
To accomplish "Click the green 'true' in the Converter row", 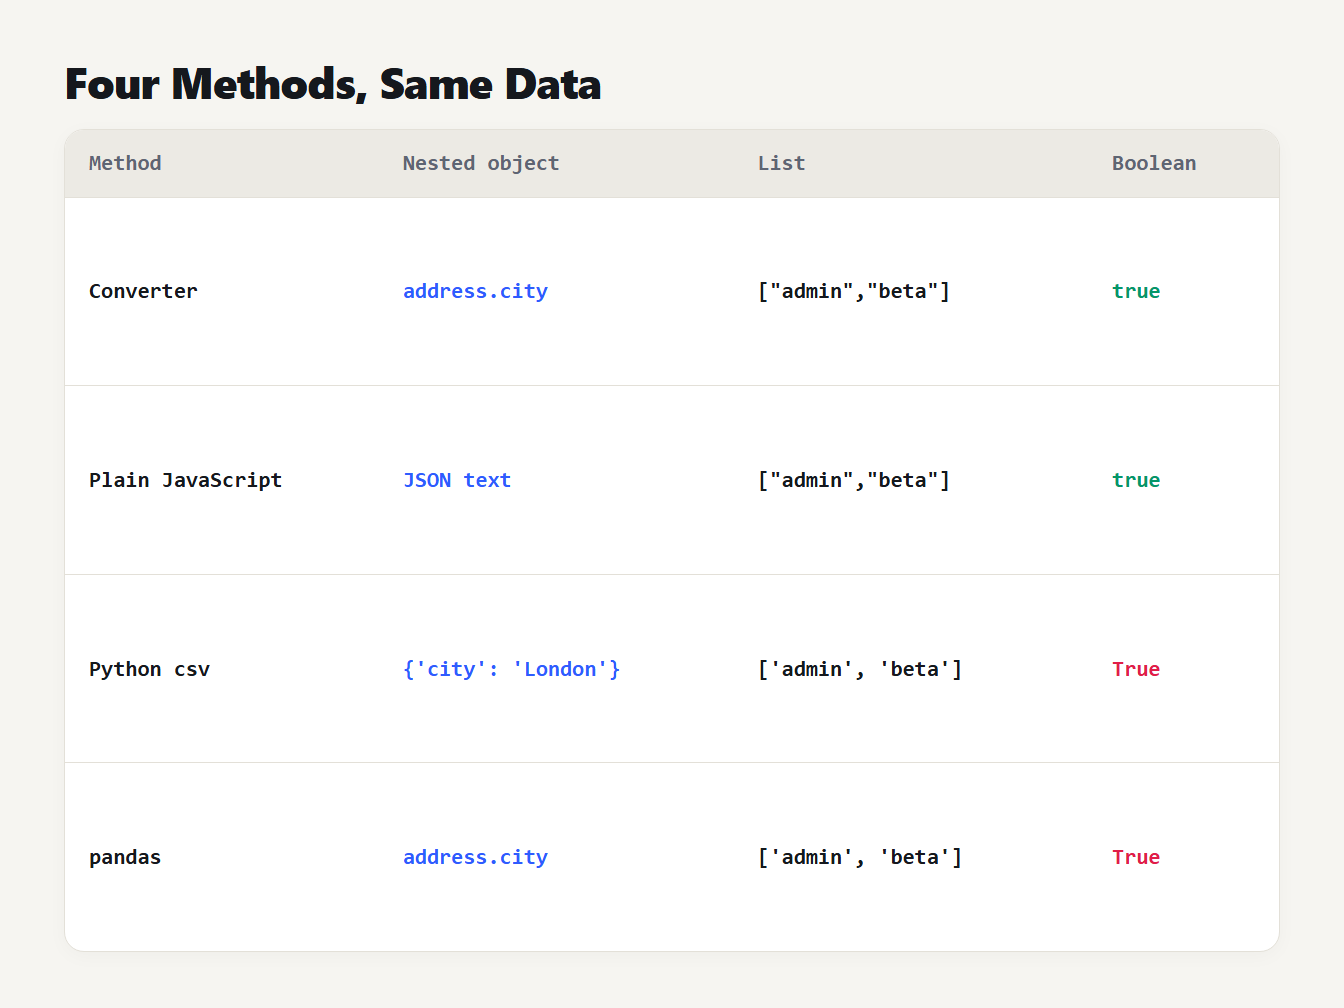I will (x=1136, y=291).
